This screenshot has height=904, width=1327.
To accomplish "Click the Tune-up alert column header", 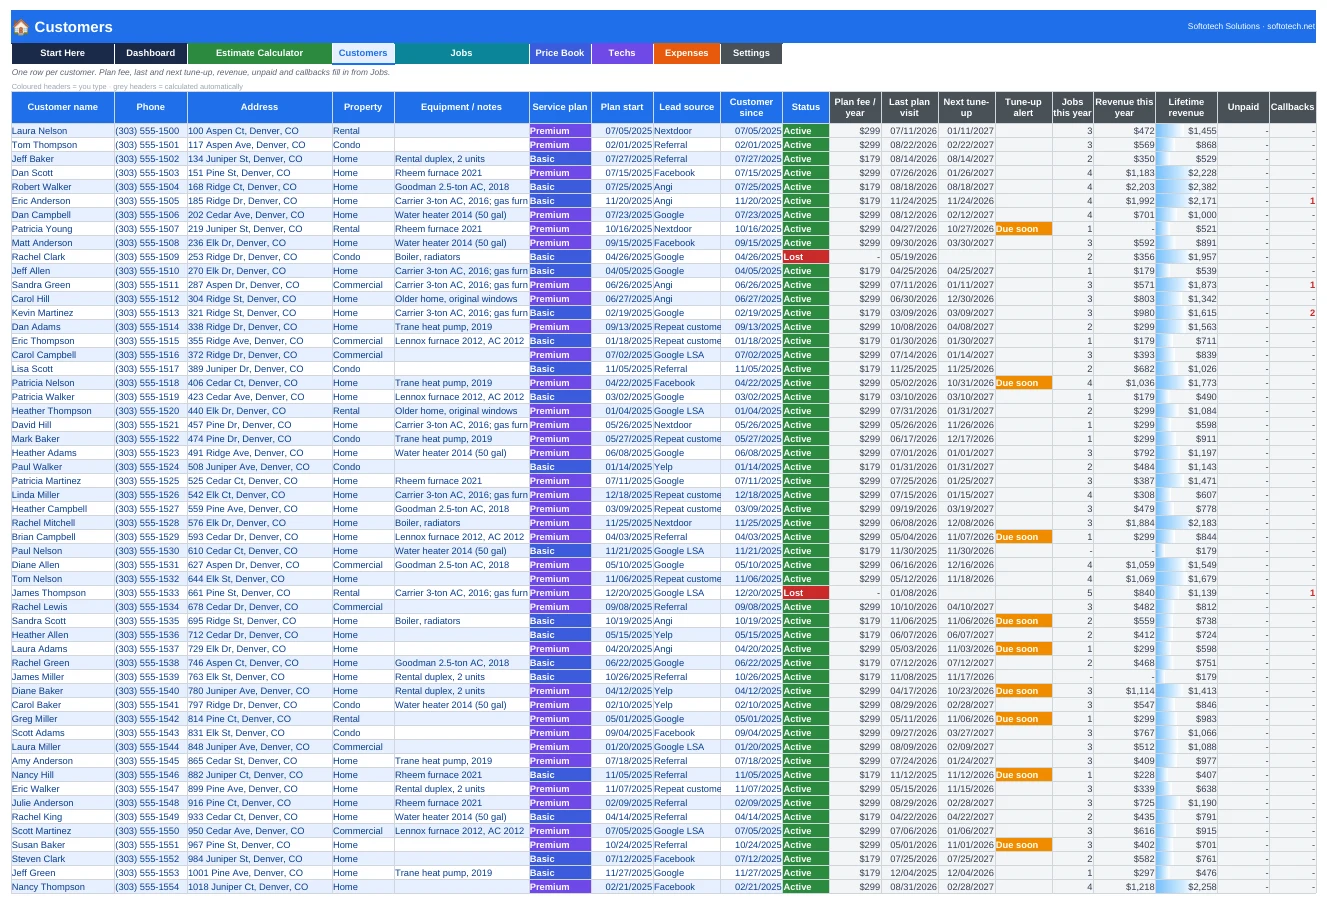I will pyautogui.click(x=1023, y=107).
